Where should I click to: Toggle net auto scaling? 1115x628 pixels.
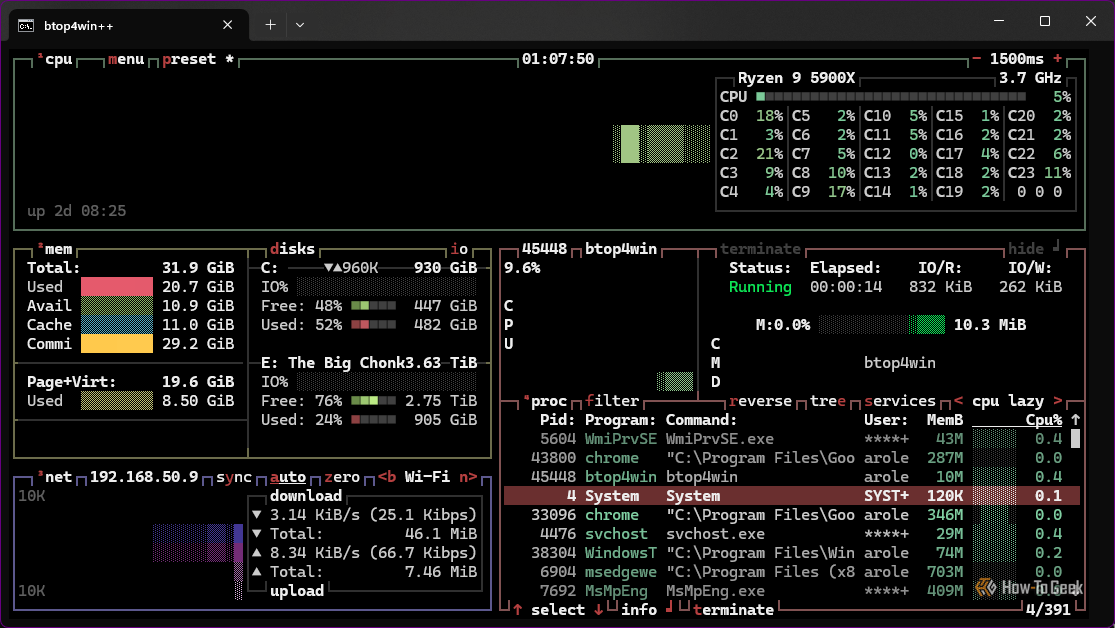click(287, 477)
